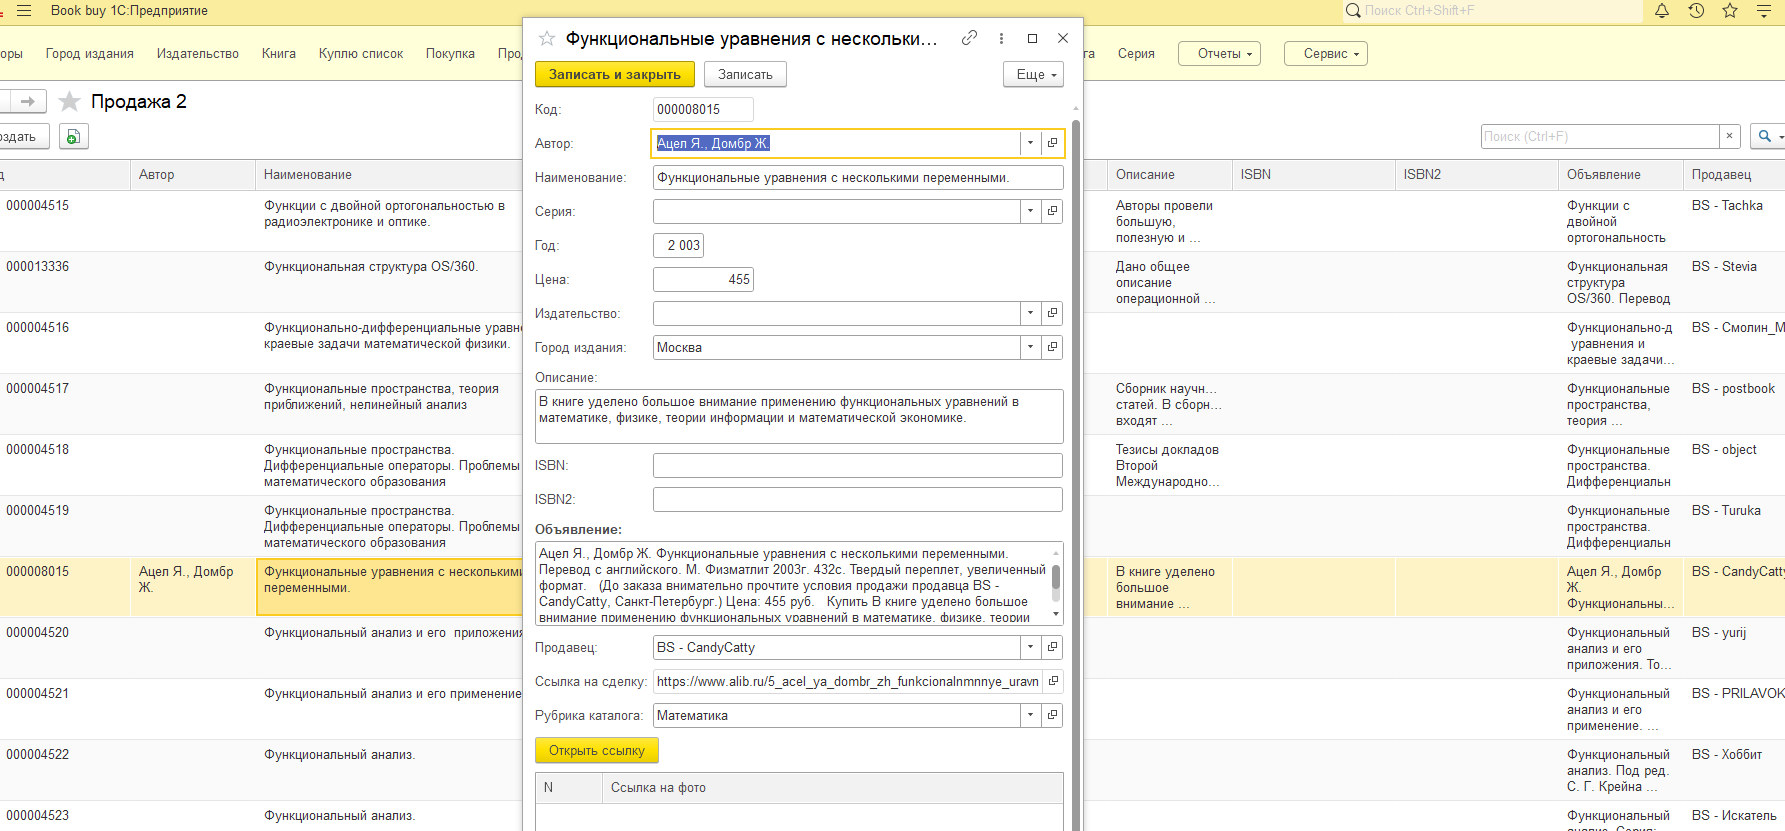Focus the Цена field
Screen dimensions: 1785x831
point(703,279)
